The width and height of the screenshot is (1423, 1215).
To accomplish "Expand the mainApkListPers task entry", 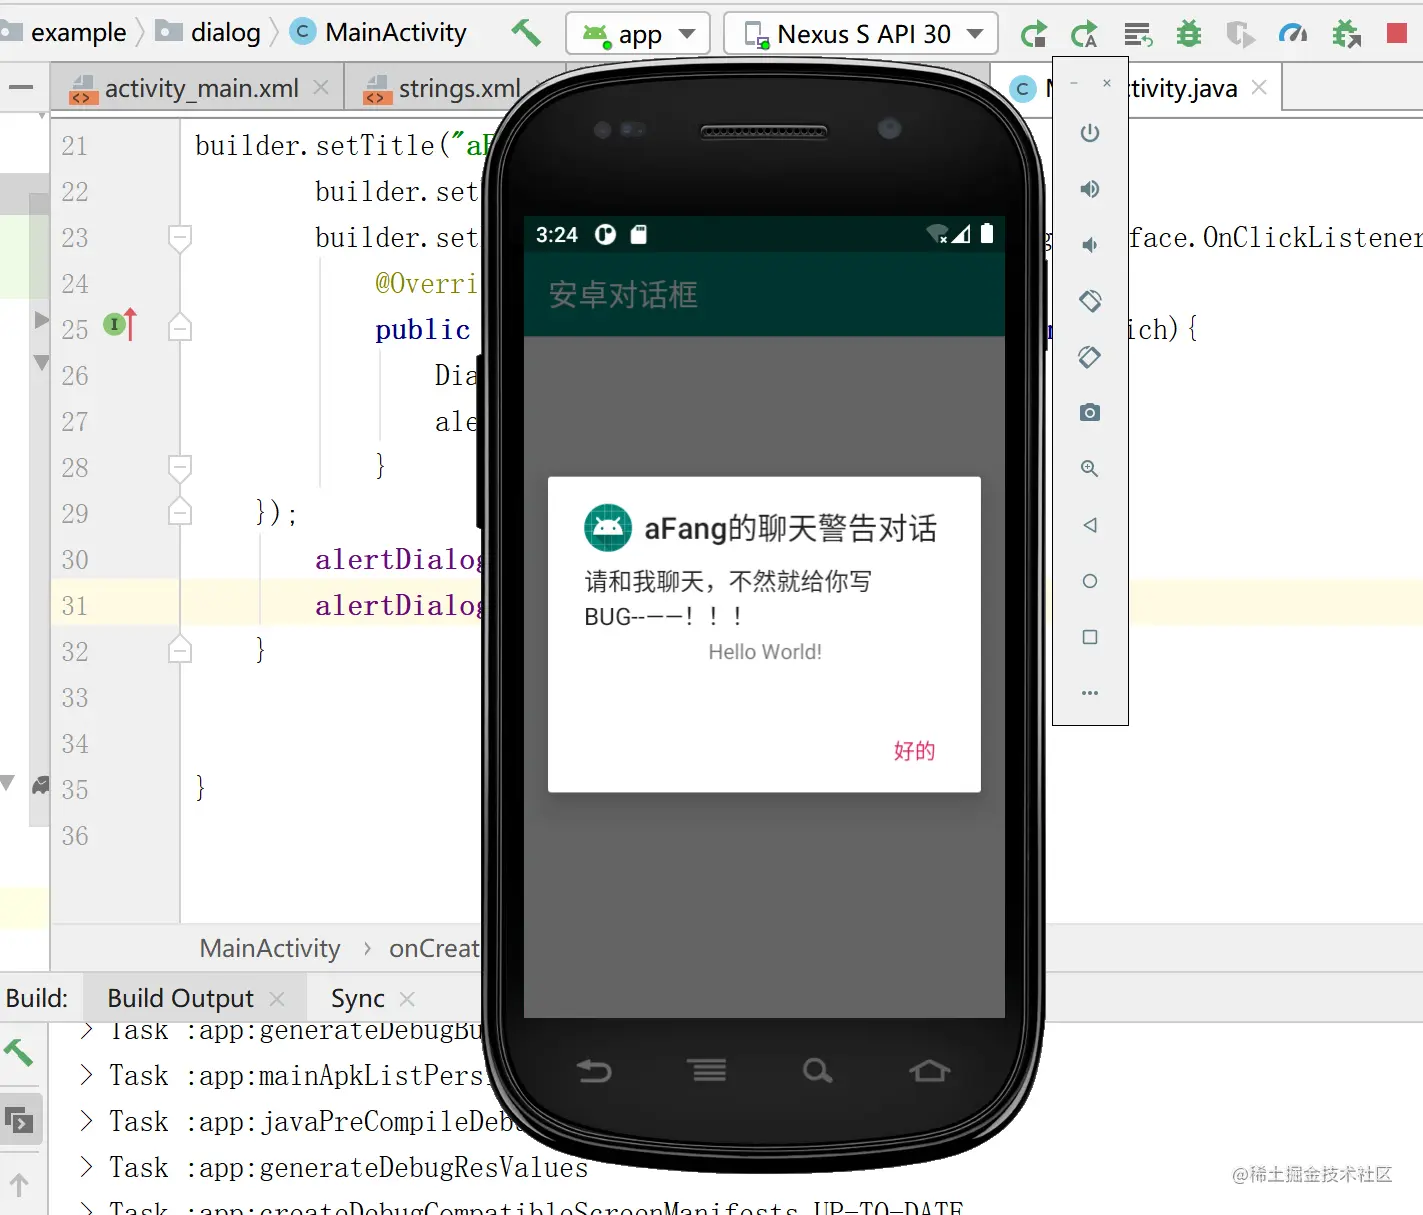I will 87,1075.
